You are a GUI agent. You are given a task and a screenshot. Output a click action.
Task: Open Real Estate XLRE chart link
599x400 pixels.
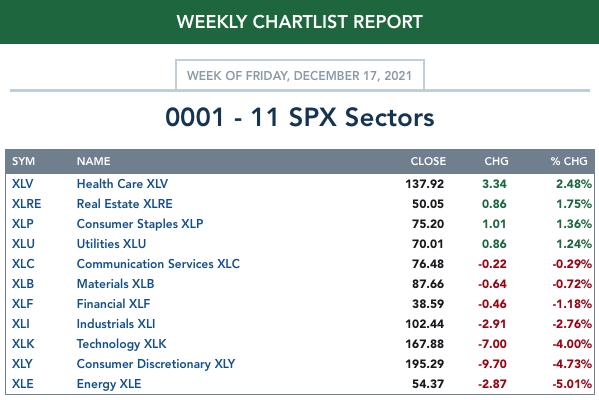click(125, 204)
